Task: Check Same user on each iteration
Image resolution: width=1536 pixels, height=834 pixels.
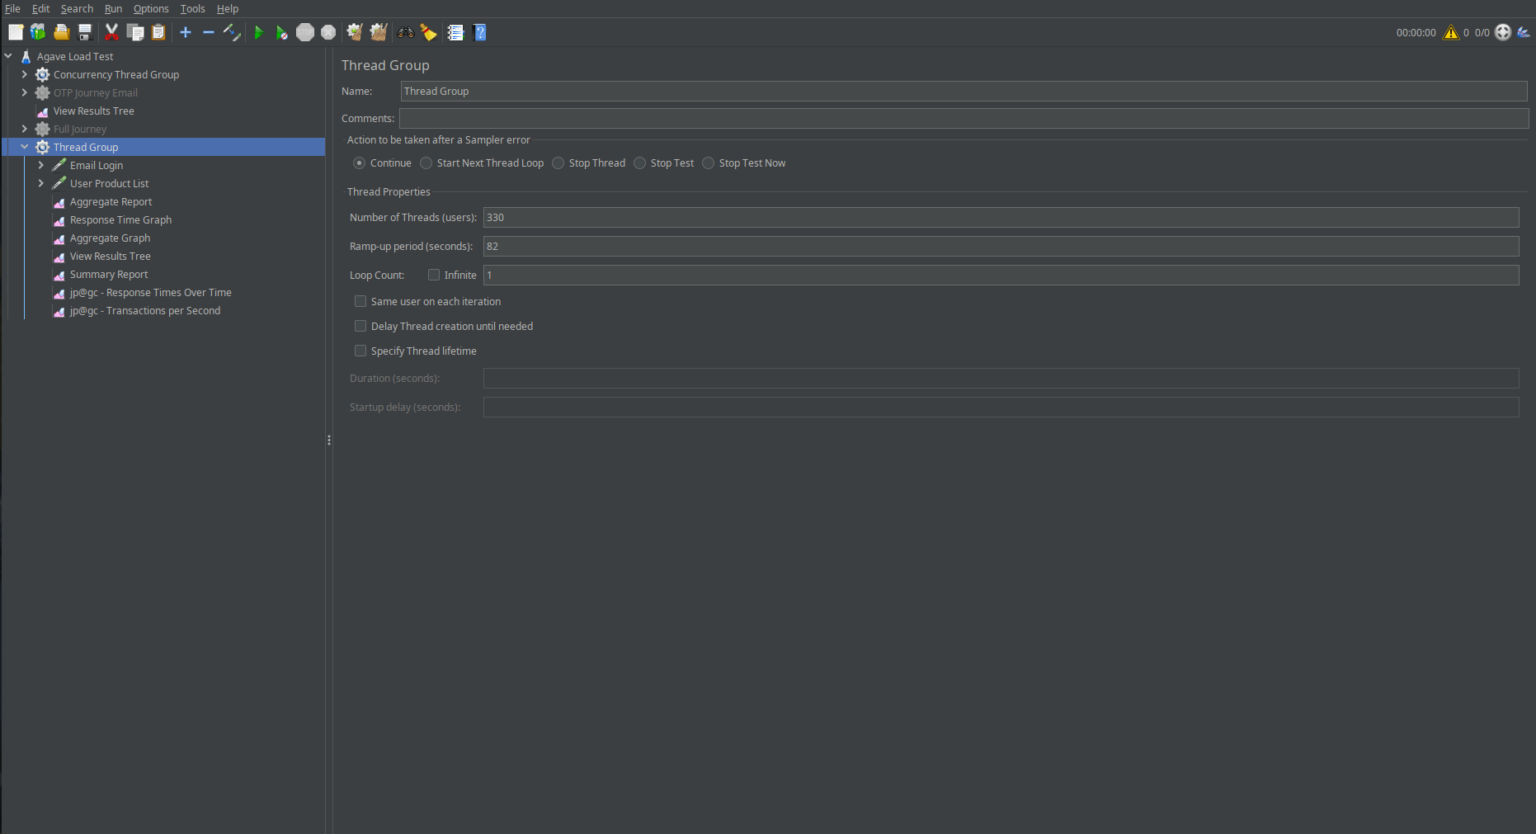Action: pos(360,300)
